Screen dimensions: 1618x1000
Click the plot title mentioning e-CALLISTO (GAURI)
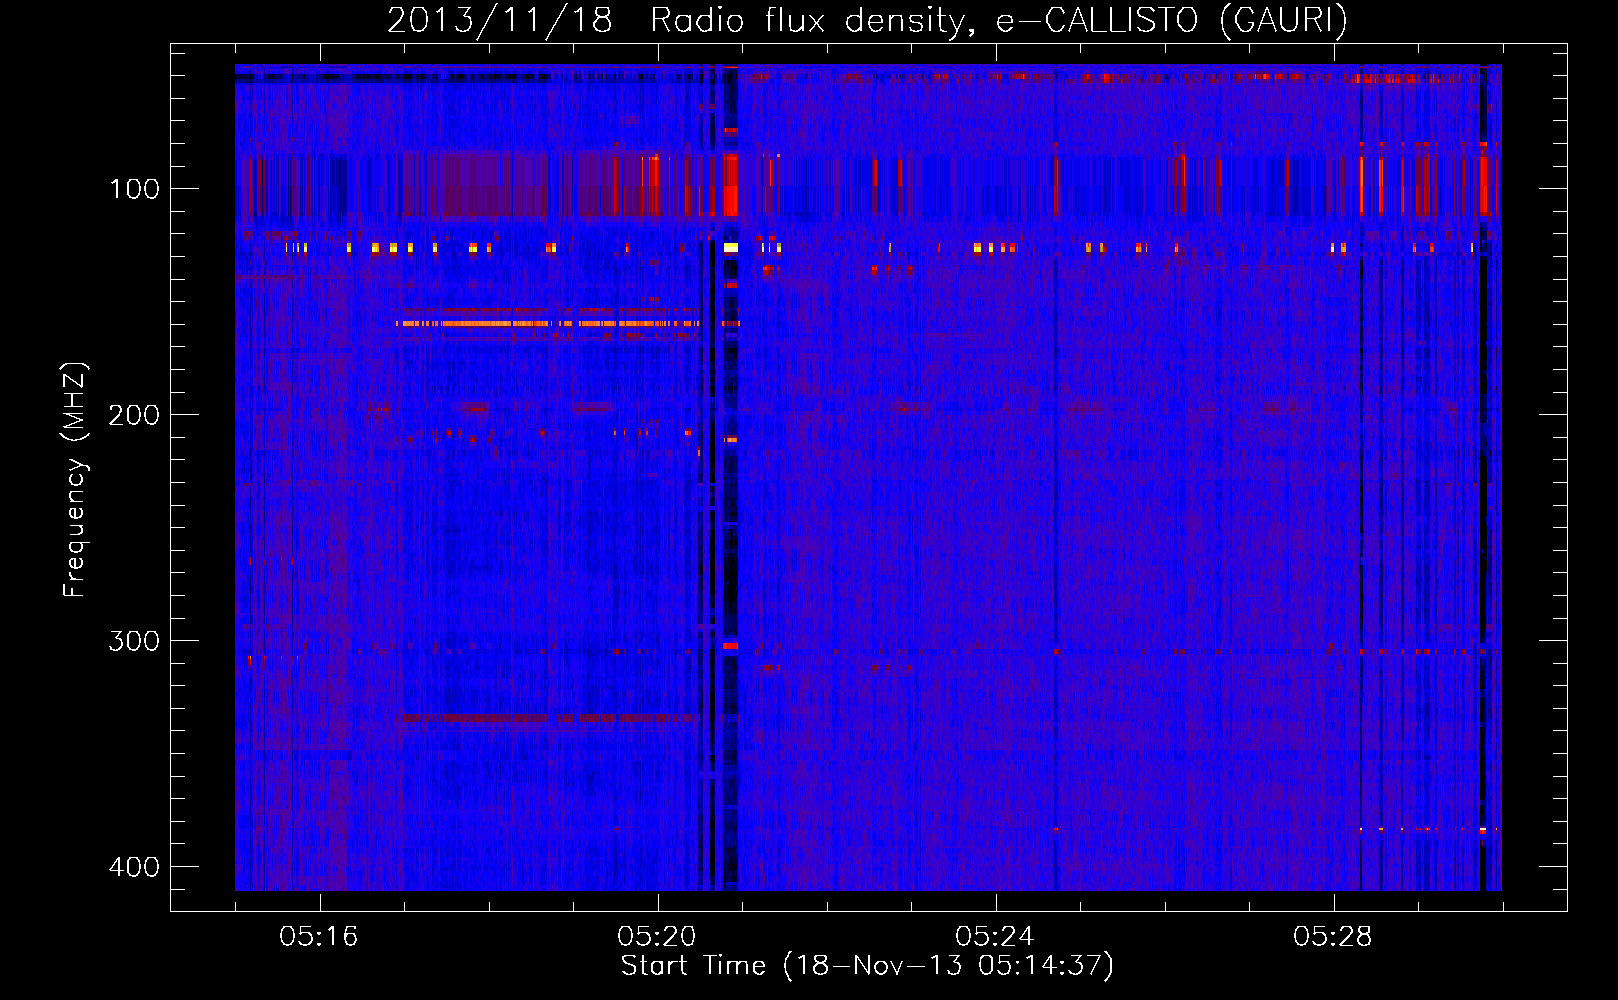pyautogui.click(x=867, y=20)
